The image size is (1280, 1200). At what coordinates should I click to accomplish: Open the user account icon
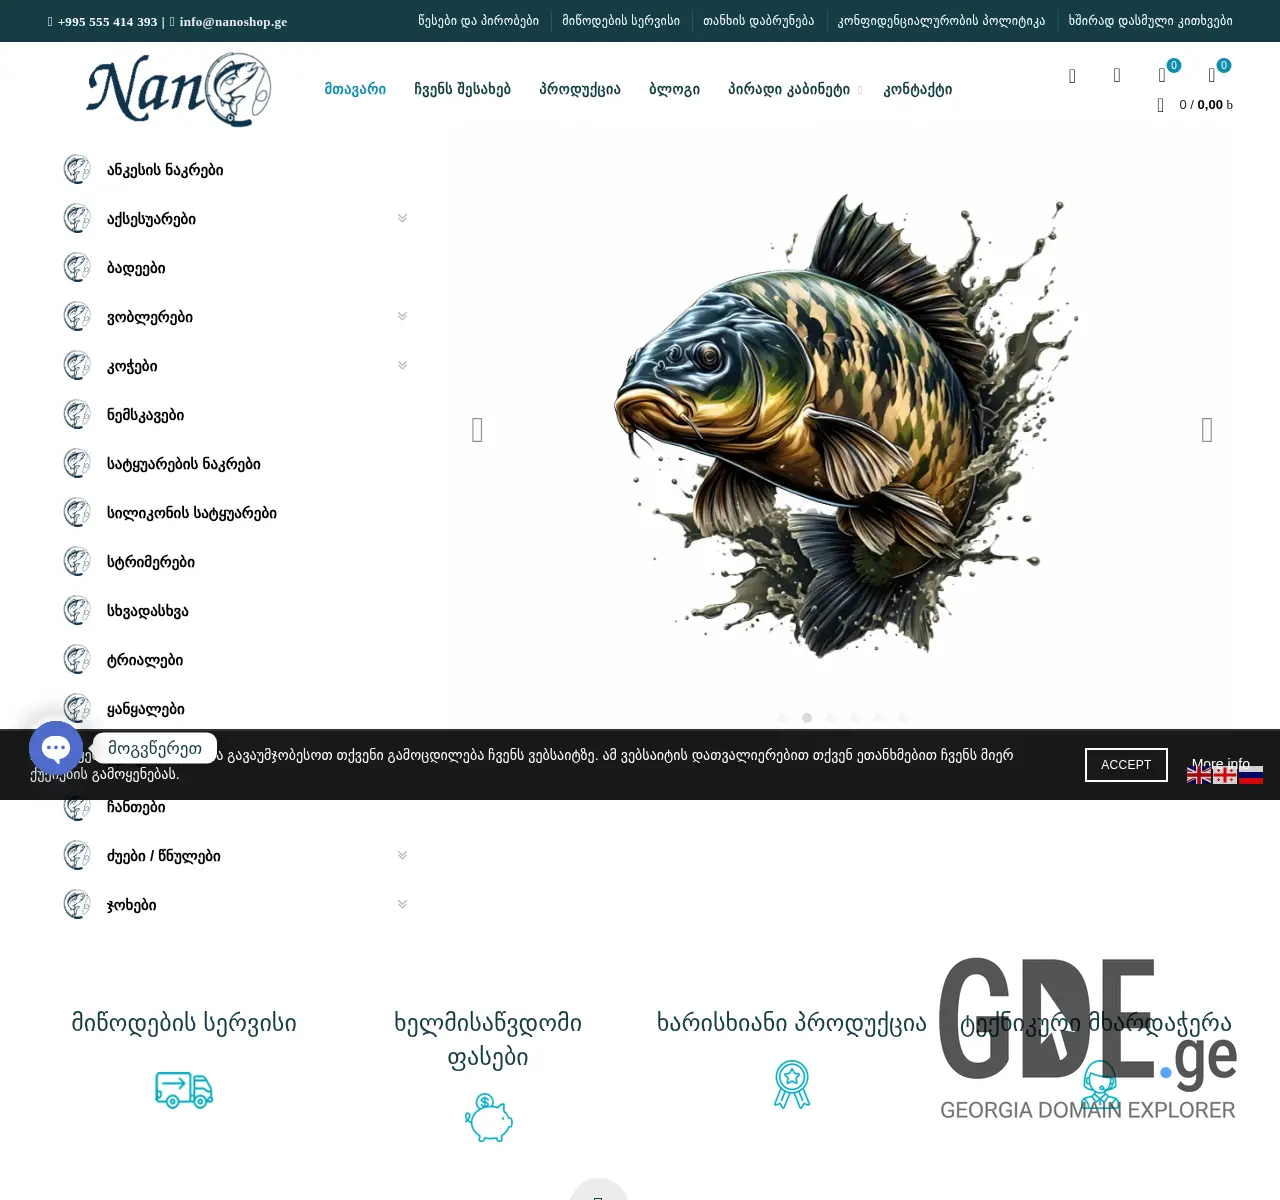[x=1117, y=75]
